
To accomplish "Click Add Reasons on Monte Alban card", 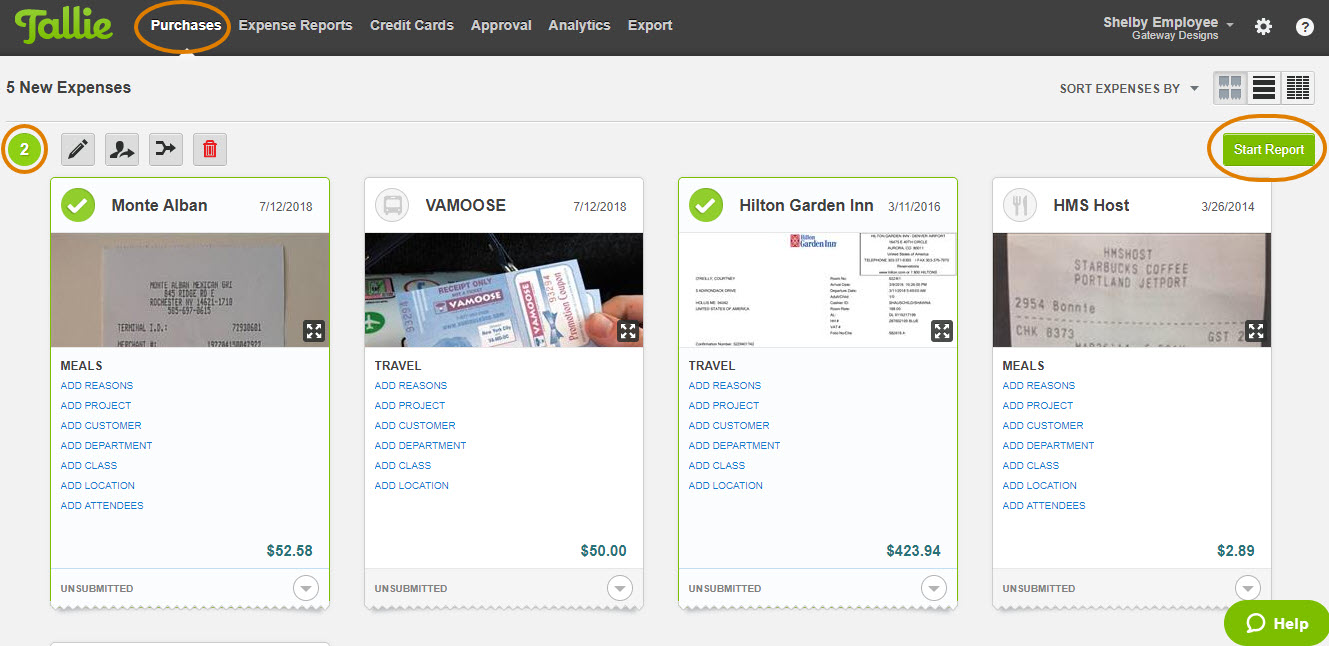I will pos(97,386).
